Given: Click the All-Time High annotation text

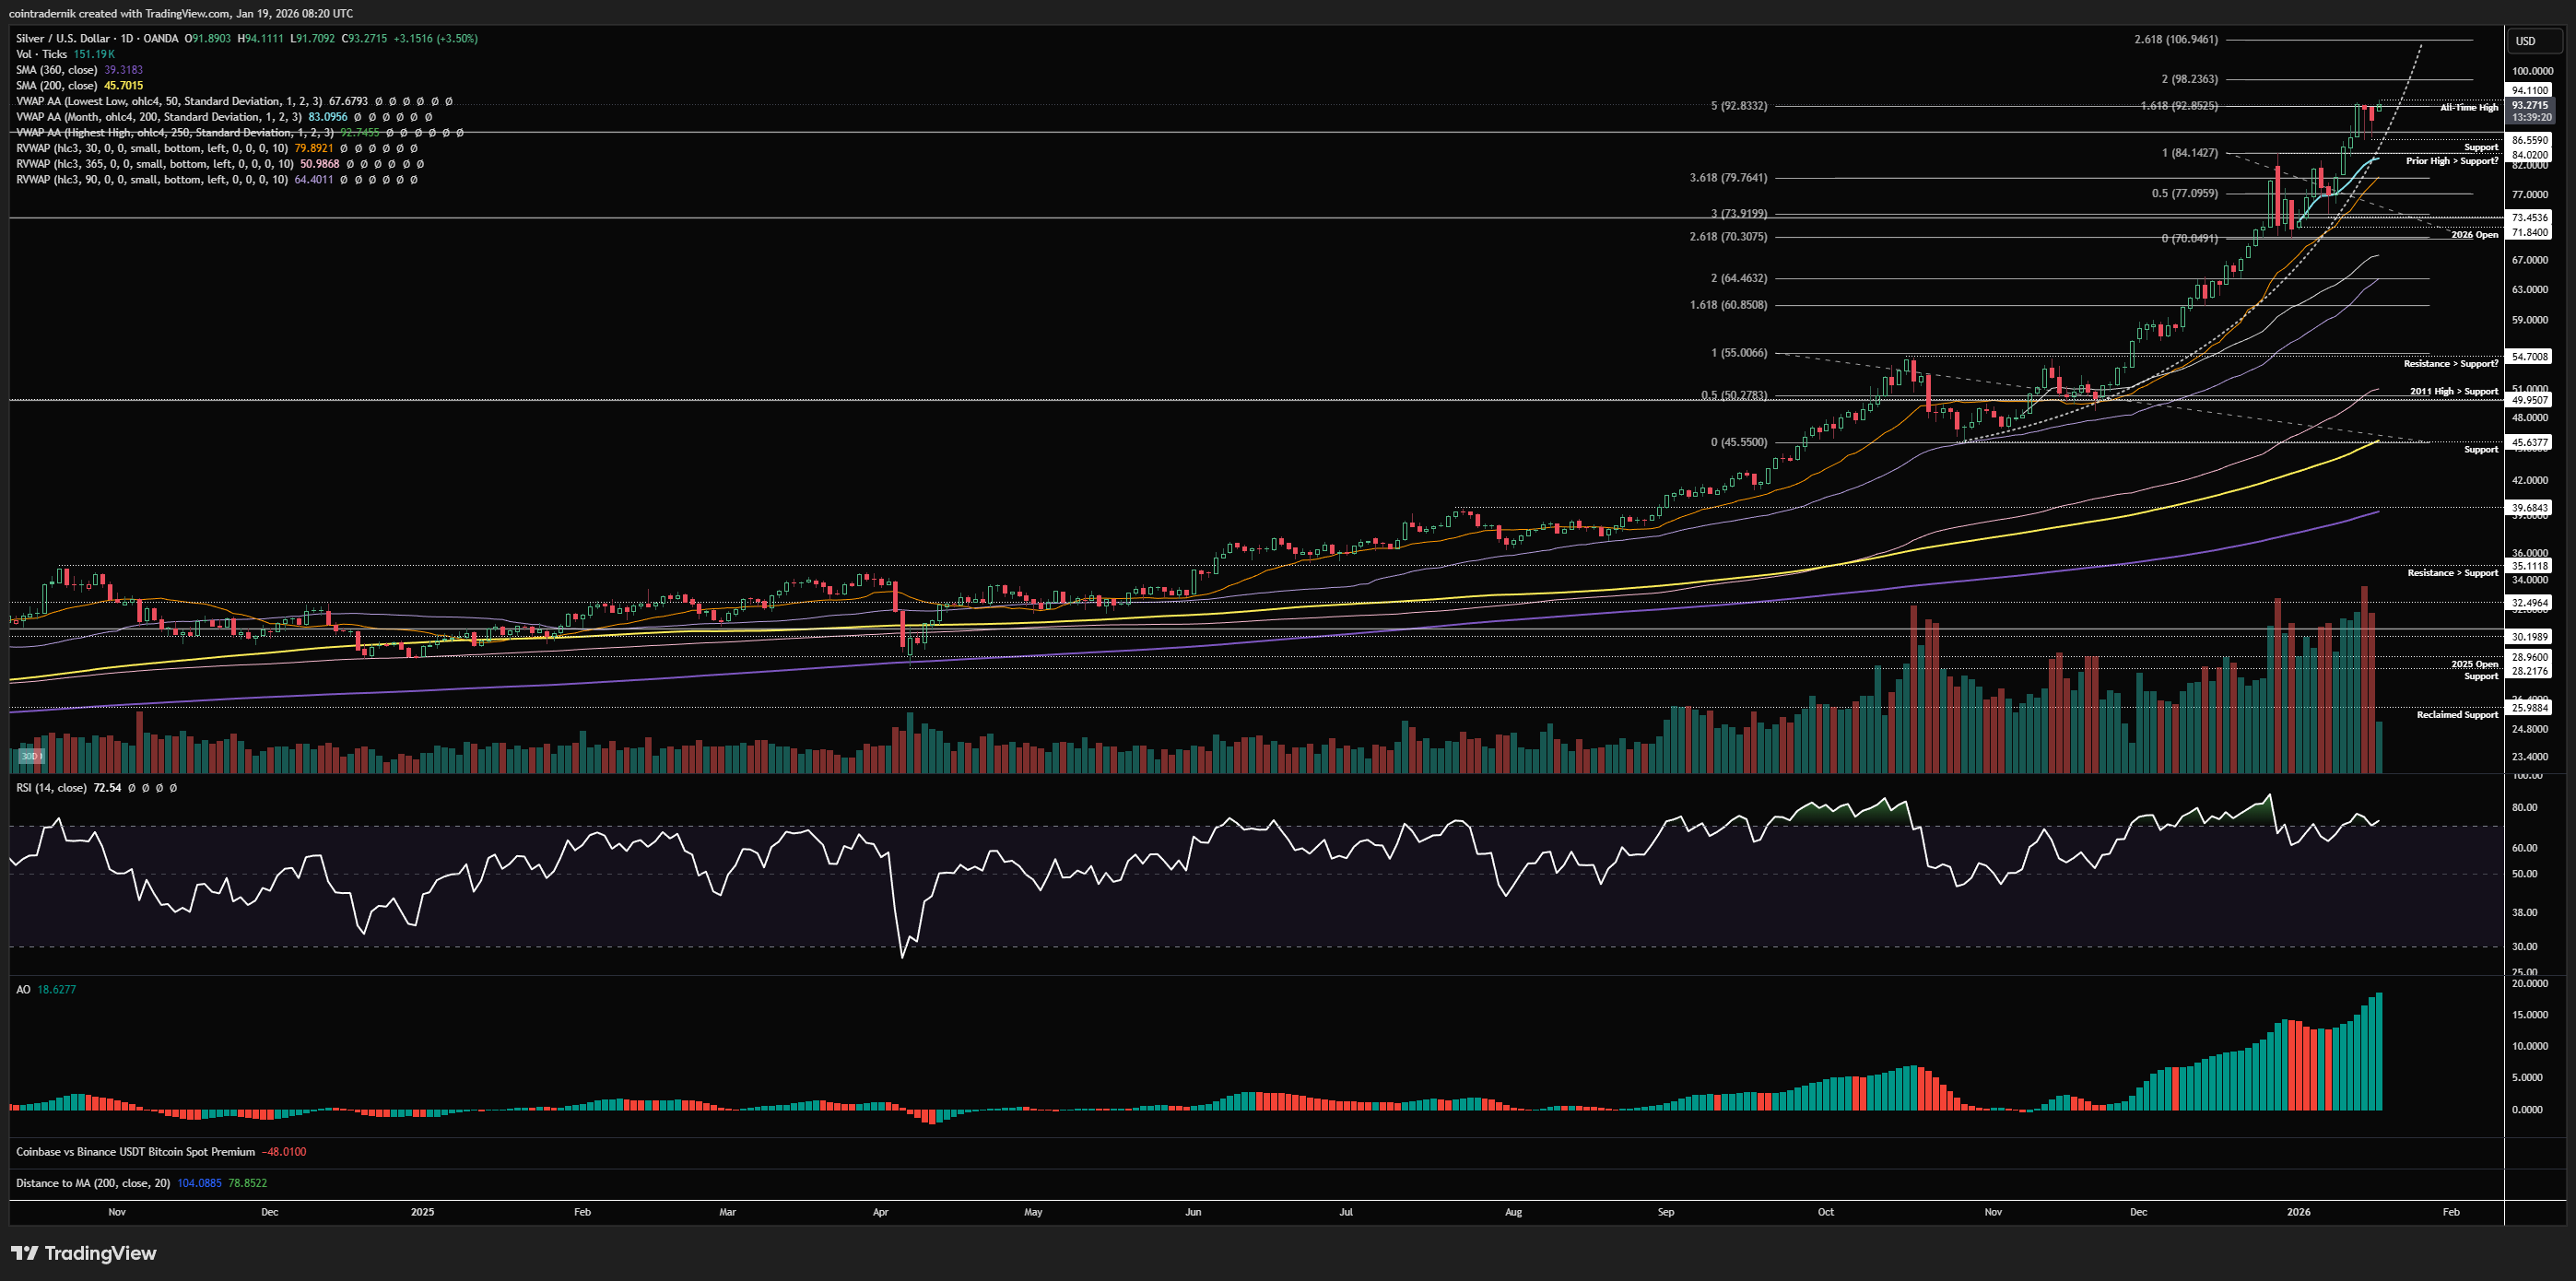Looking at the screenshot, I should pos(2468,108).
